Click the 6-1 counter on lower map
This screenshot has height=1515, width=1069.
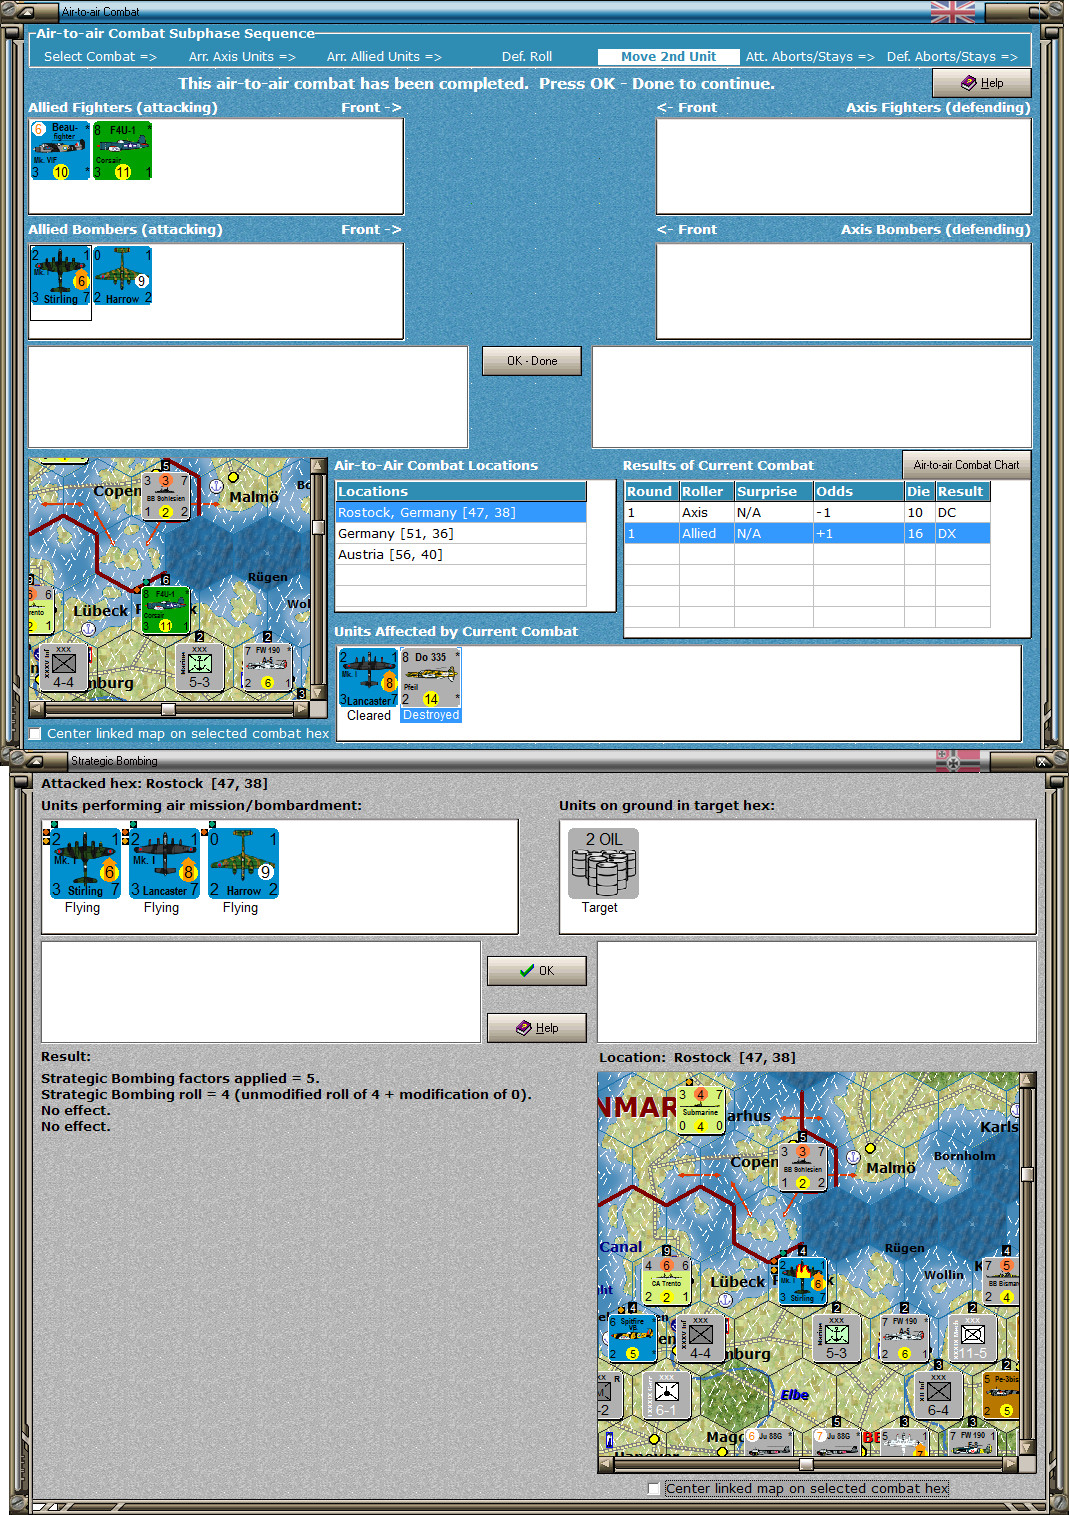click(666, 1395)
